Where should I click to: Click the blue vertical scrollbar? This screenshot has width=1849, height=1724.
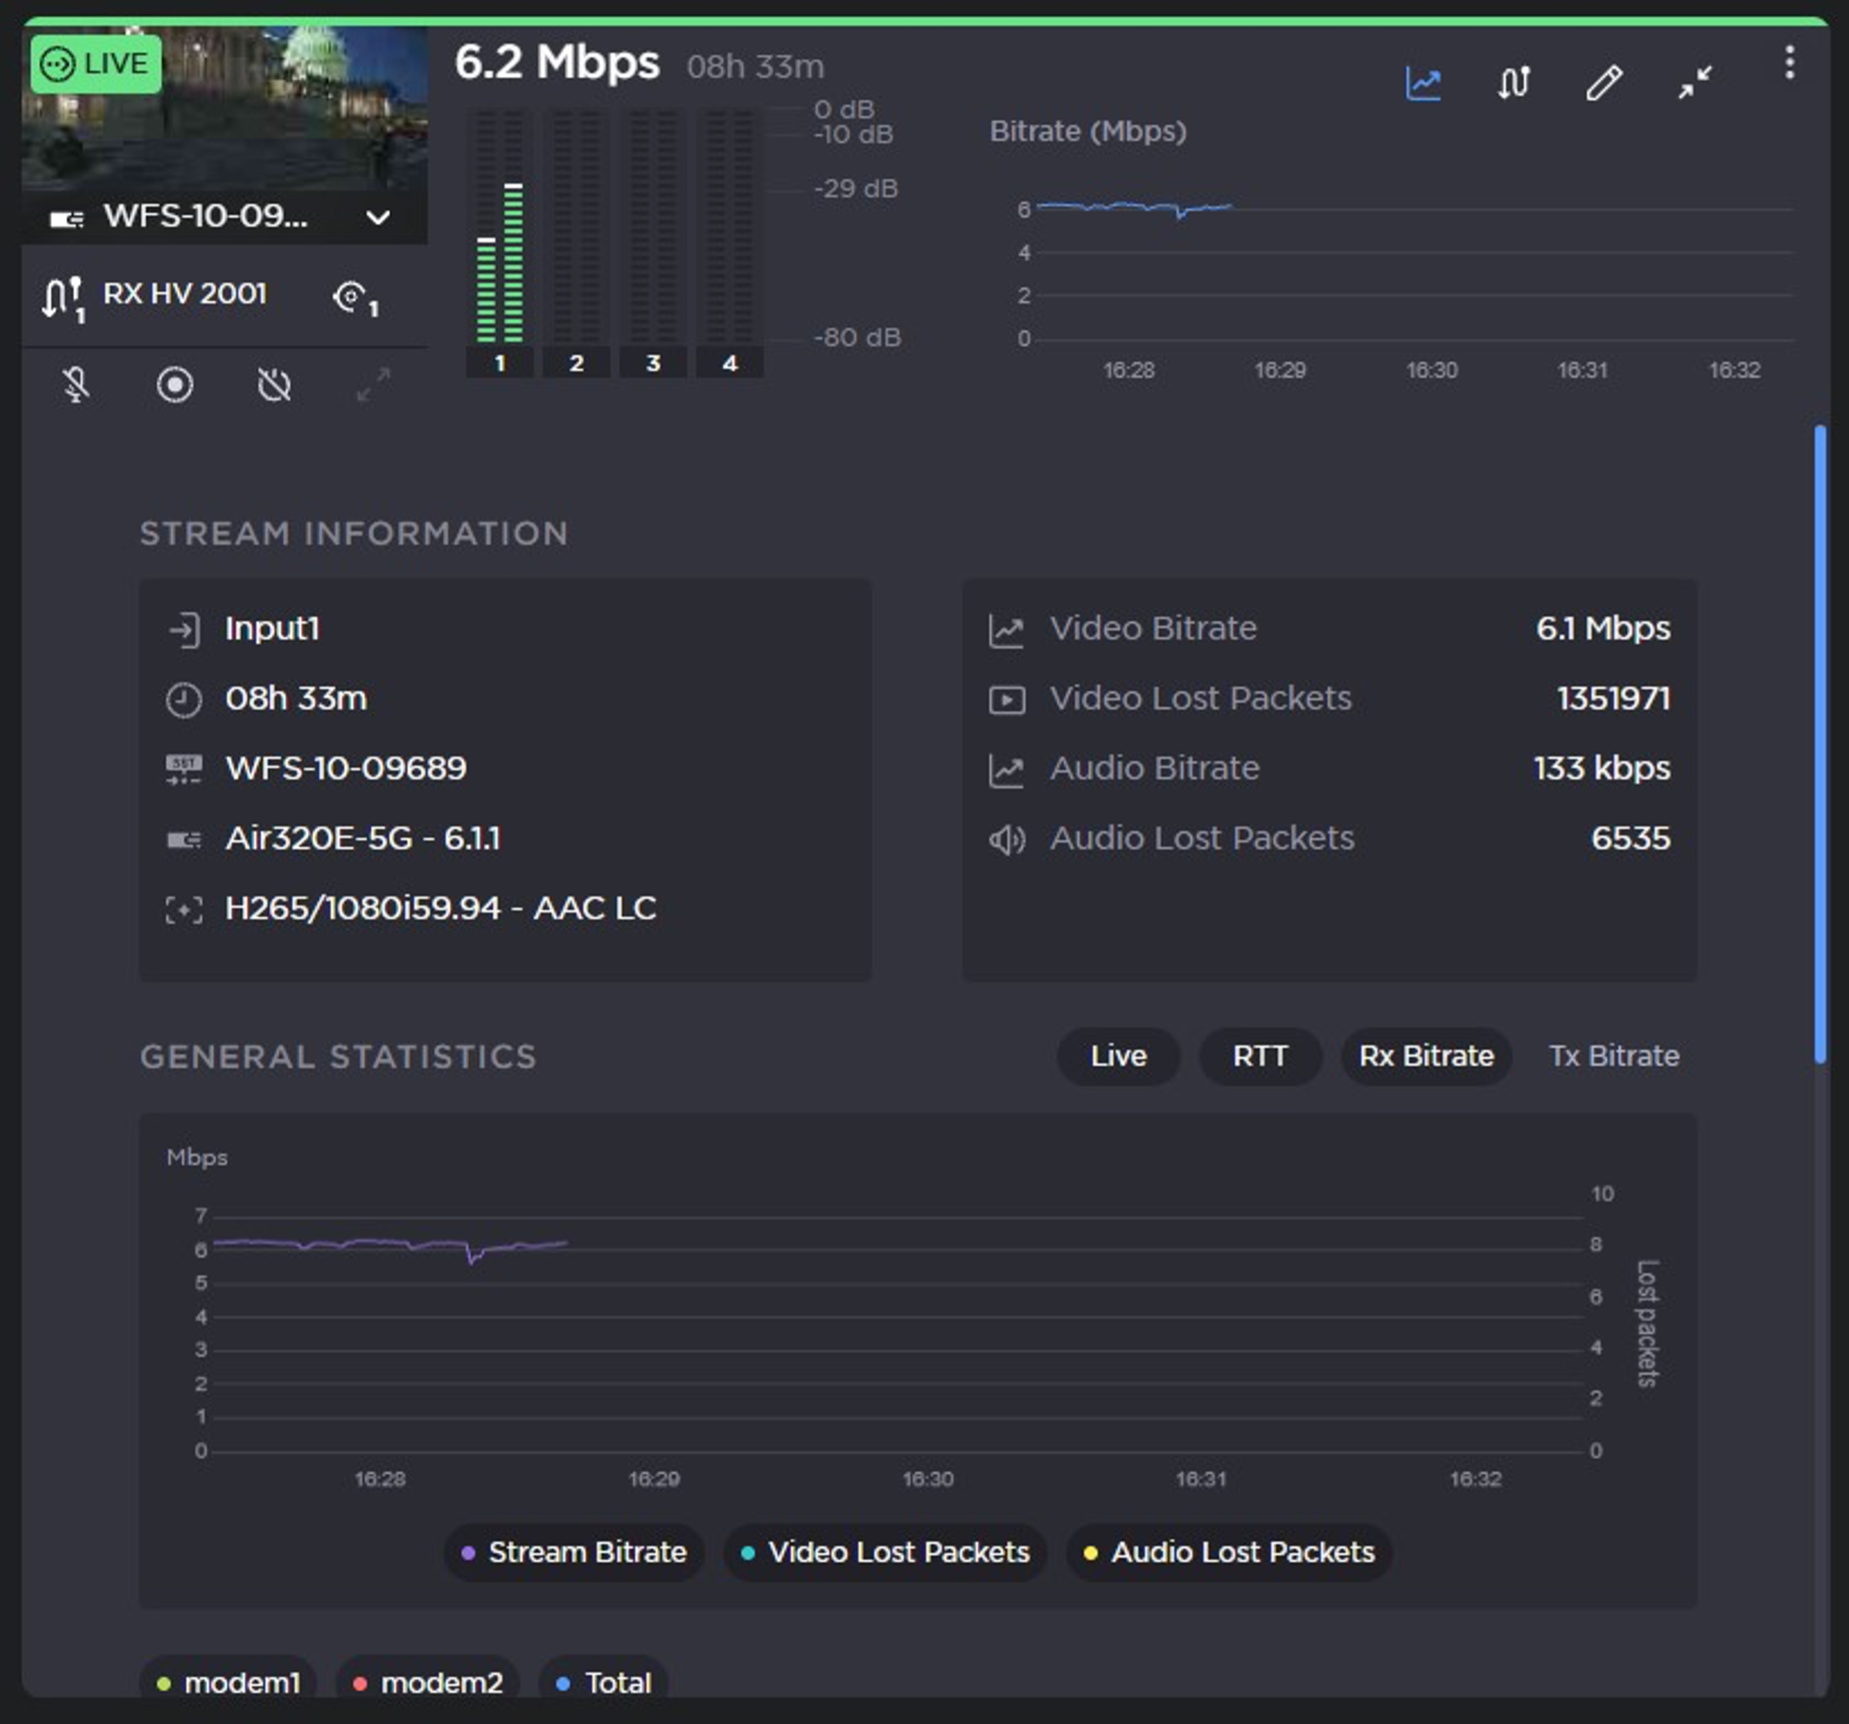[x=1820, y=745]
